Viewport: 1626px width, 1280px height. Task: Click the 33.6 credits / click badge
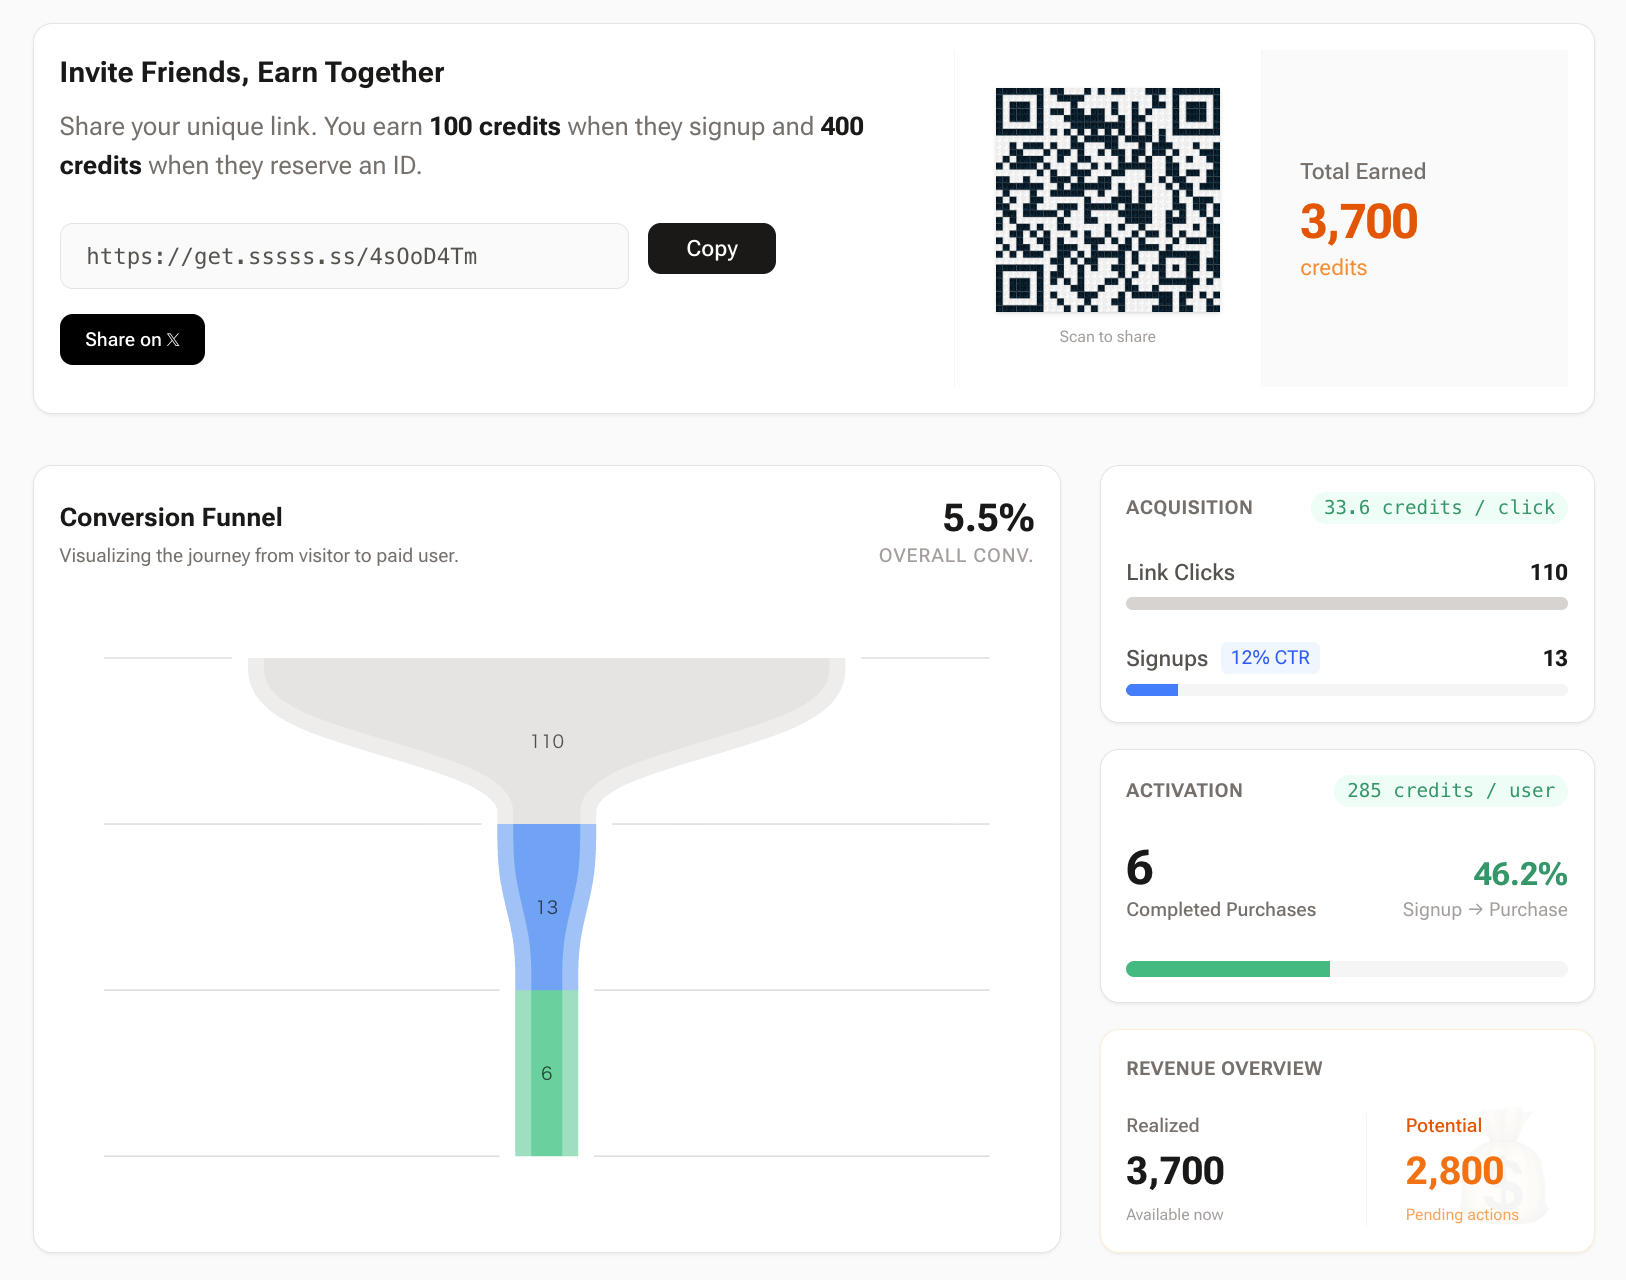click(x=1438, y=508)
